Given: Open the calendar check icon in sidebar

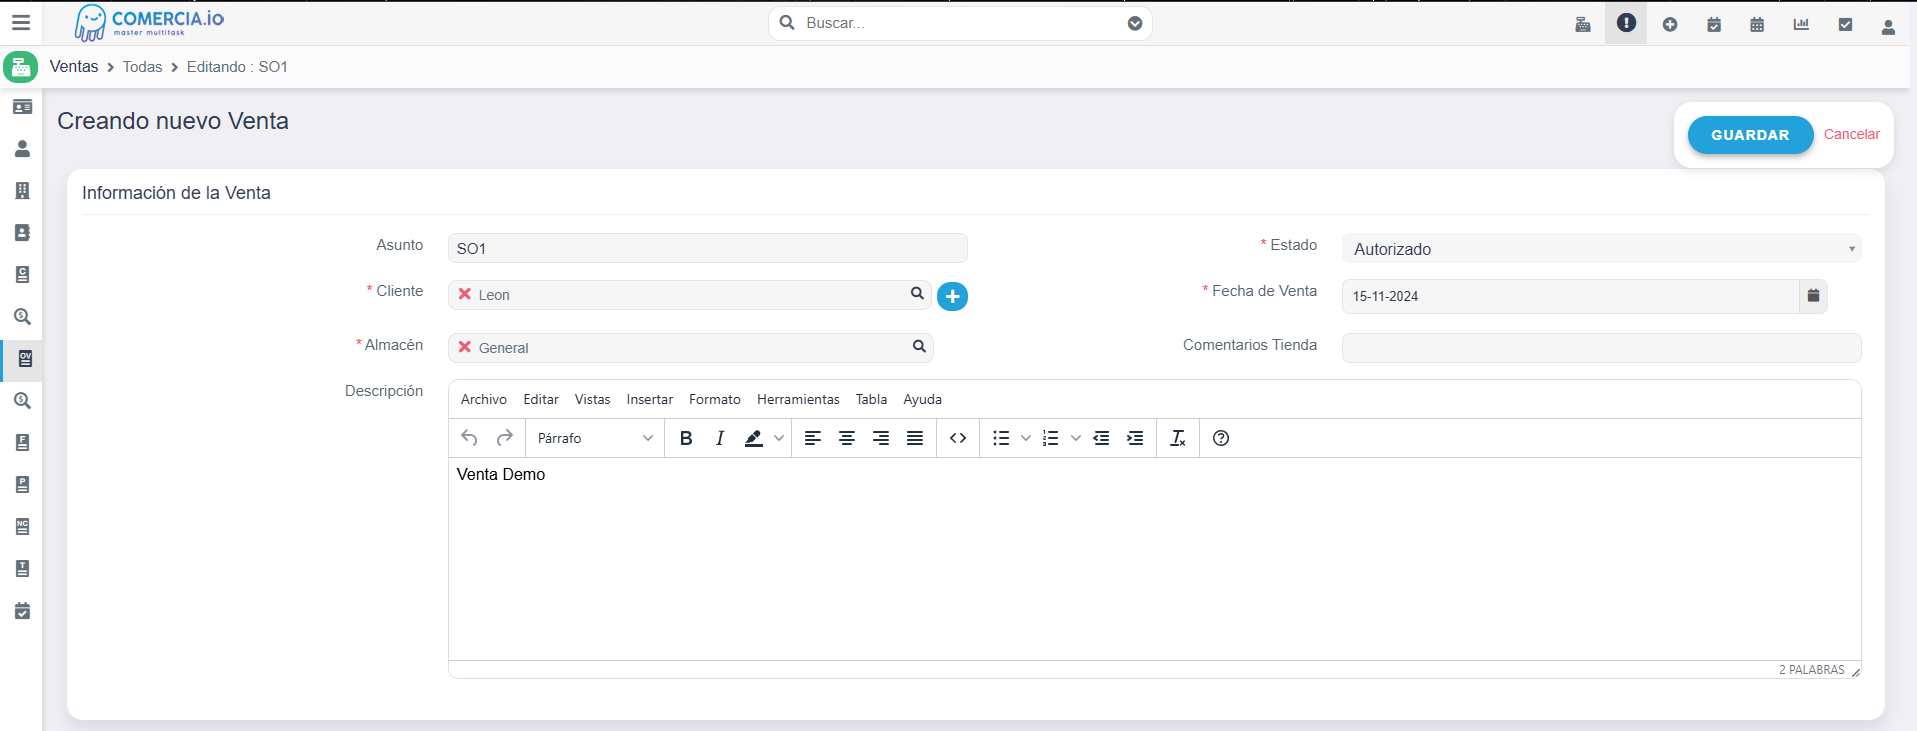Looking at the screenshot, I should (22, 611).
